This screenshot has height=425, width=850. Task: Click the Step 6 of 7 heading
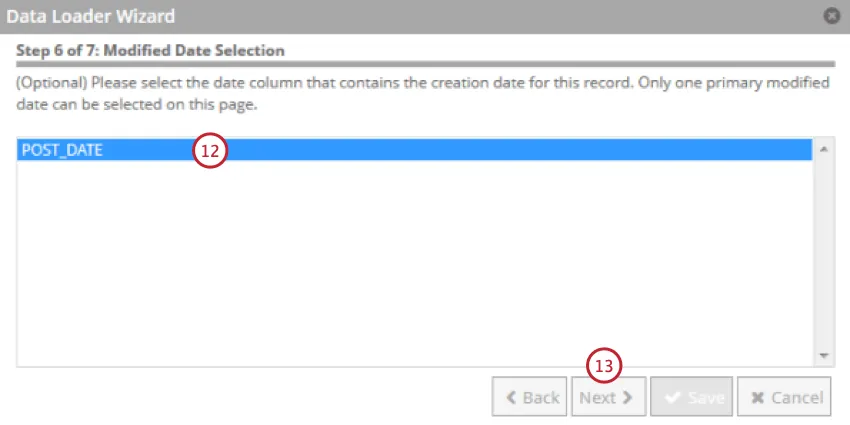coord(151,50)
